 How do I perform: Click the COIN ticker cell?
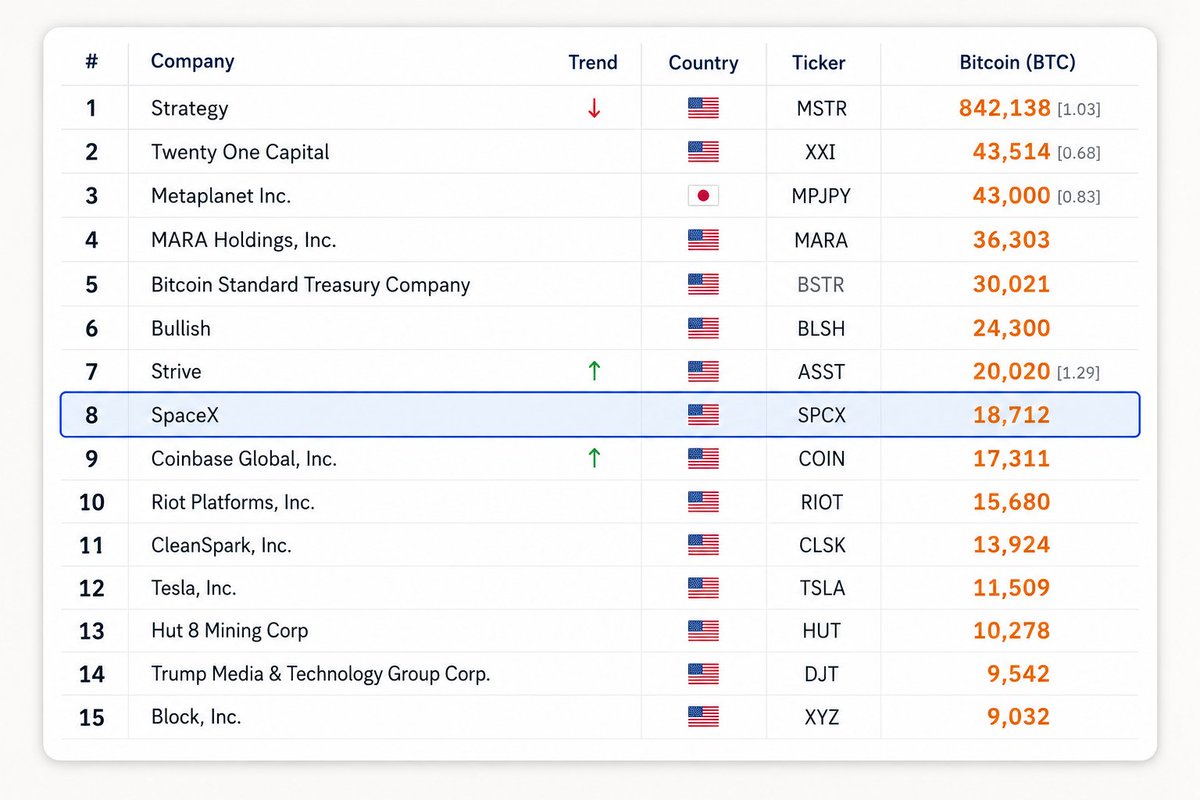coord(820,459)
